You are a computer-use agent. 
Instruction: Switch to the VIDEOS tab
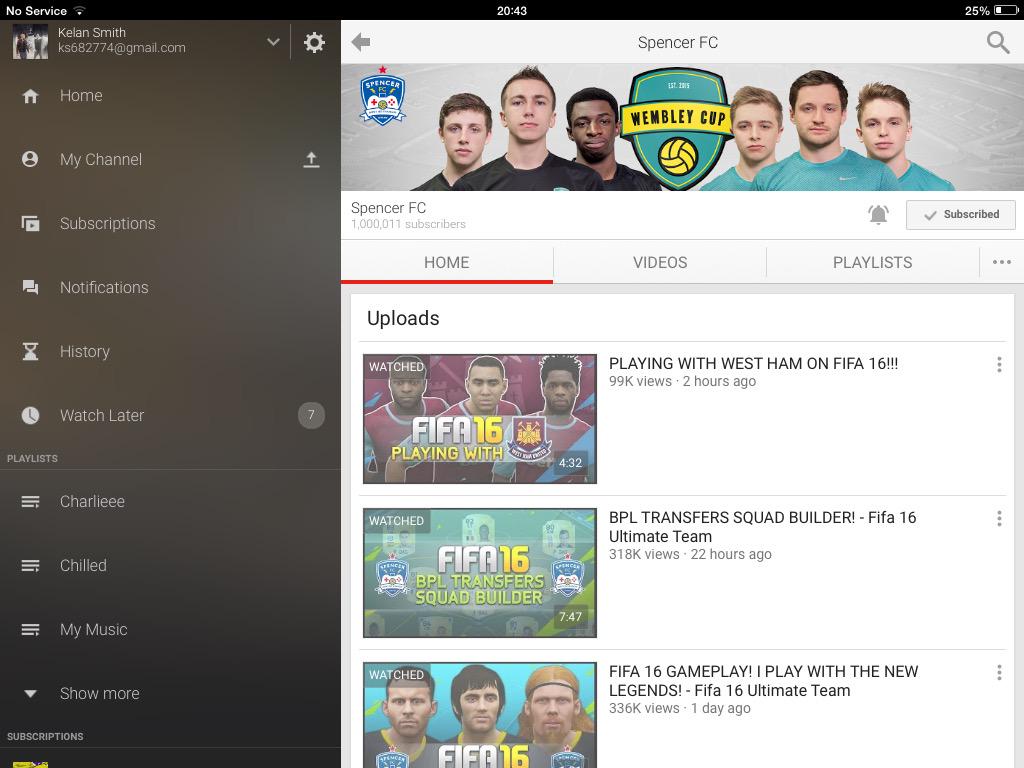[x=660, y=263]
